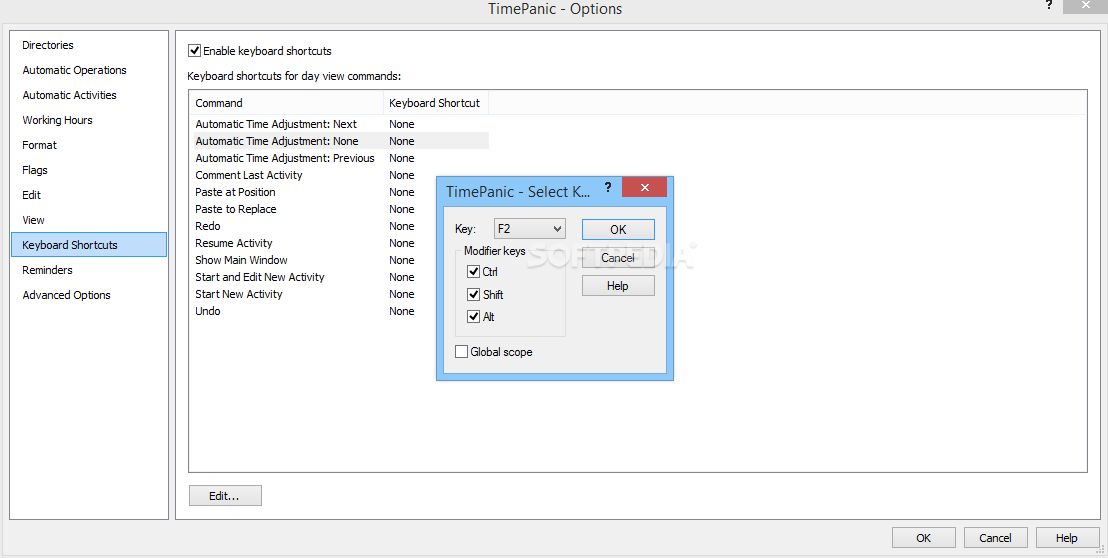Close the Select Key dialog
Screen dimensions: 1108x558
(x=644, y=187)
